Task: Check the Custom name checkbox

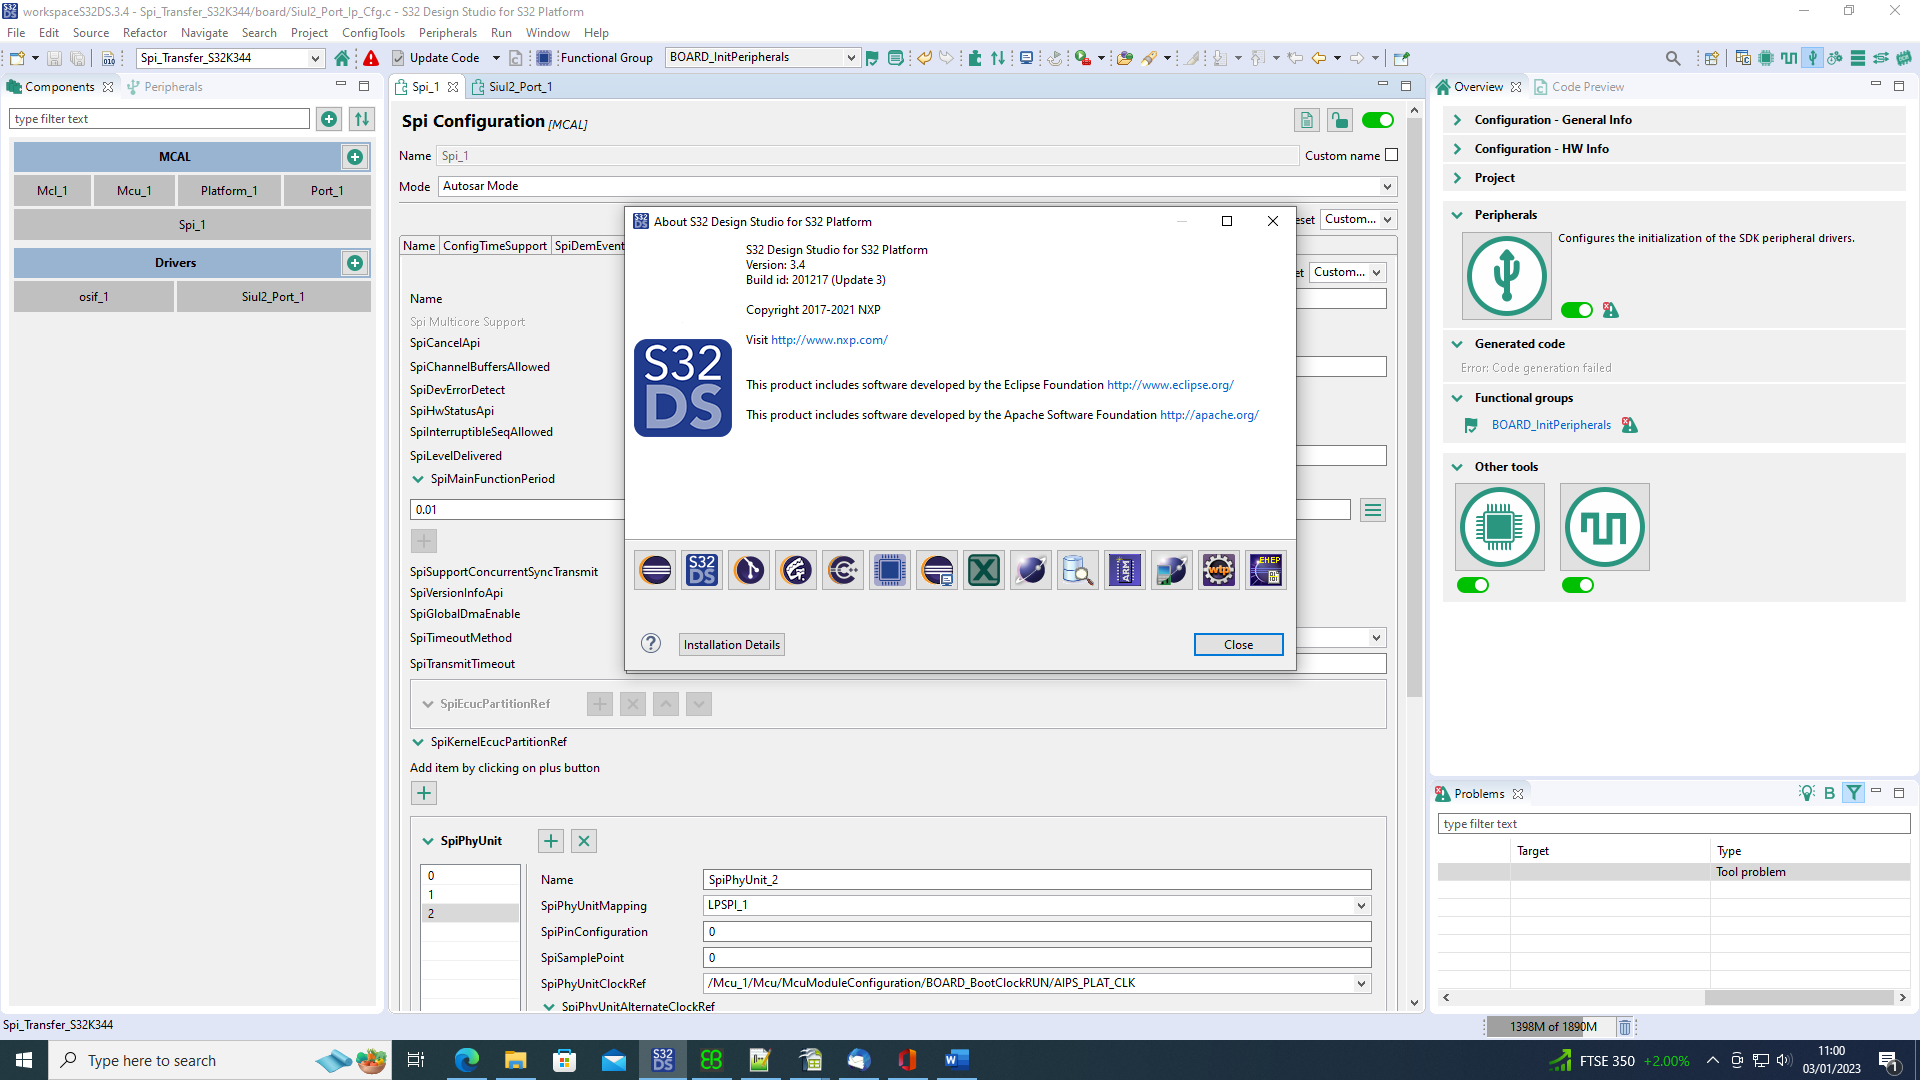Action: 1391,155
